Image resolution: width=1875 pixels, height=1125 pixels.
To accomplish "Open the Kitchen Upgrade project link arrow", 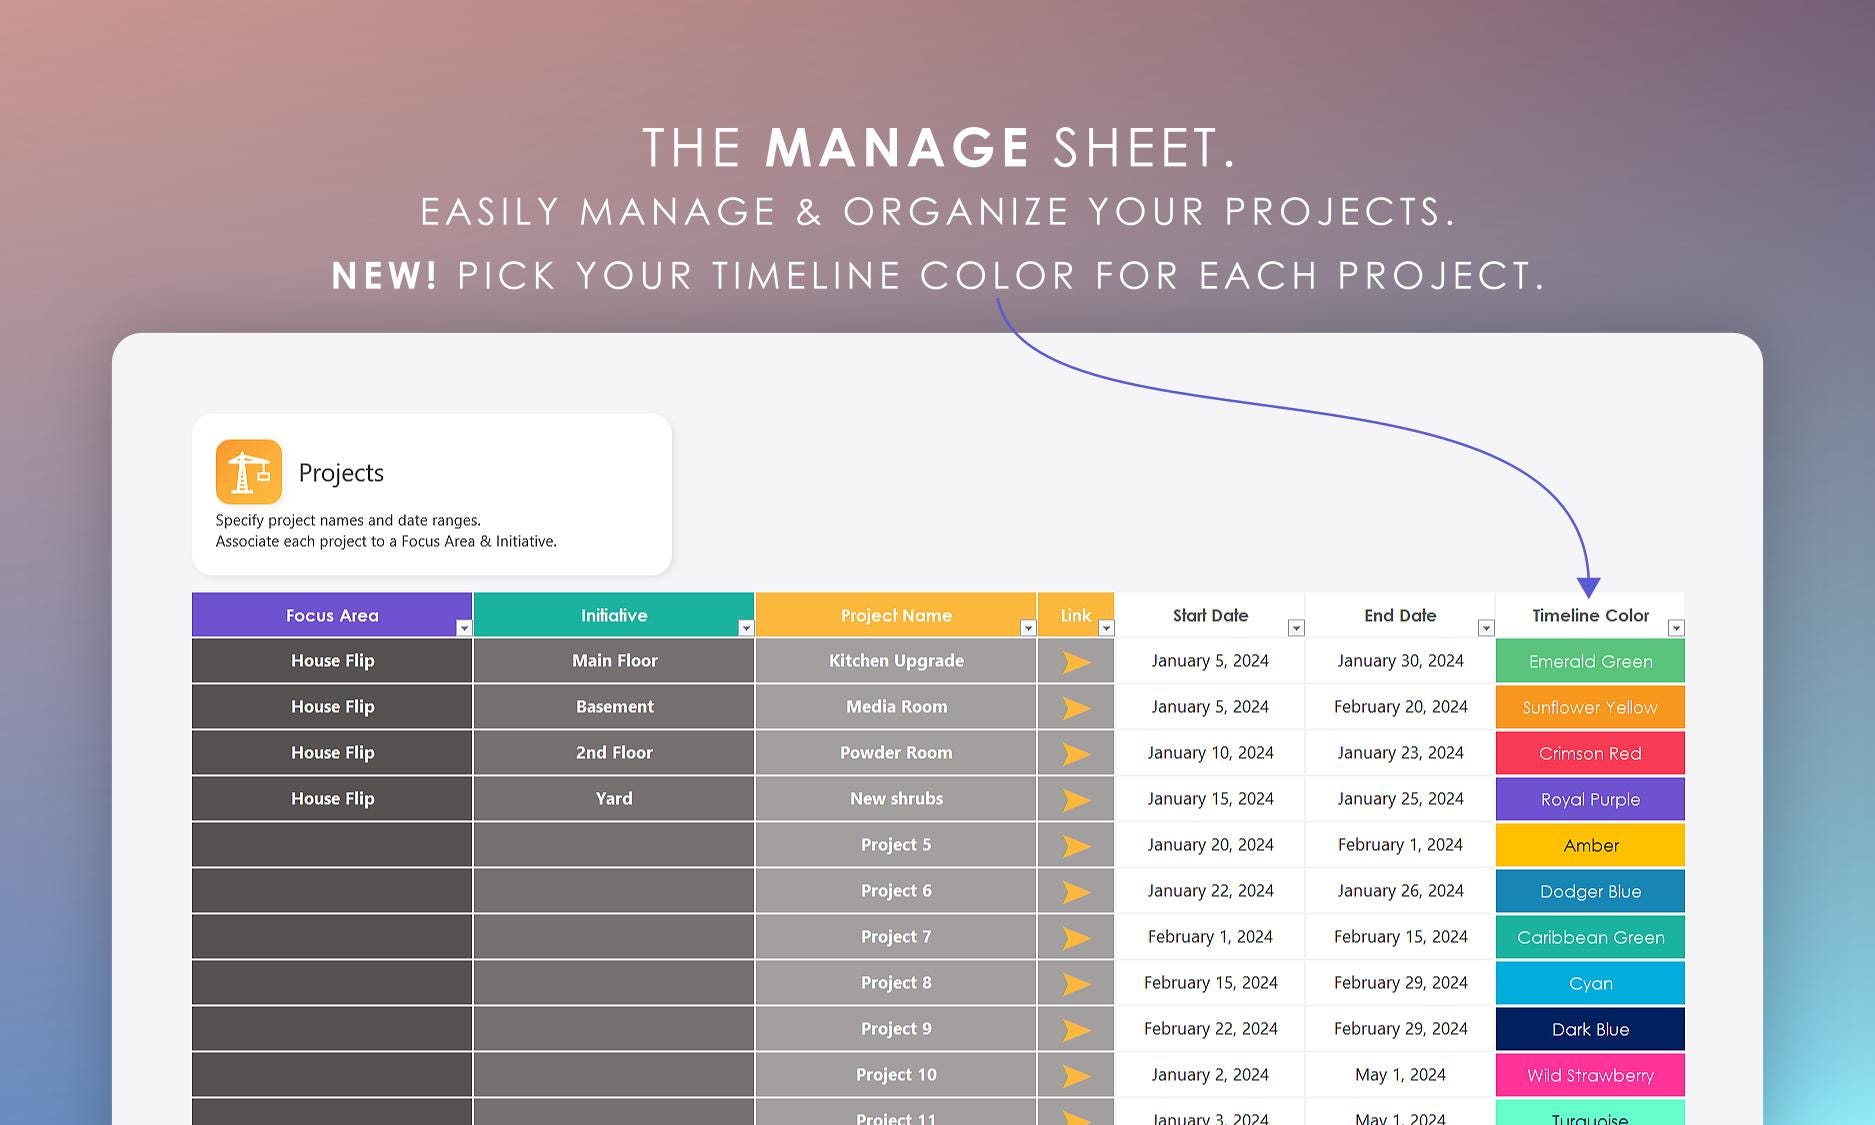I will click(1076, 660).
